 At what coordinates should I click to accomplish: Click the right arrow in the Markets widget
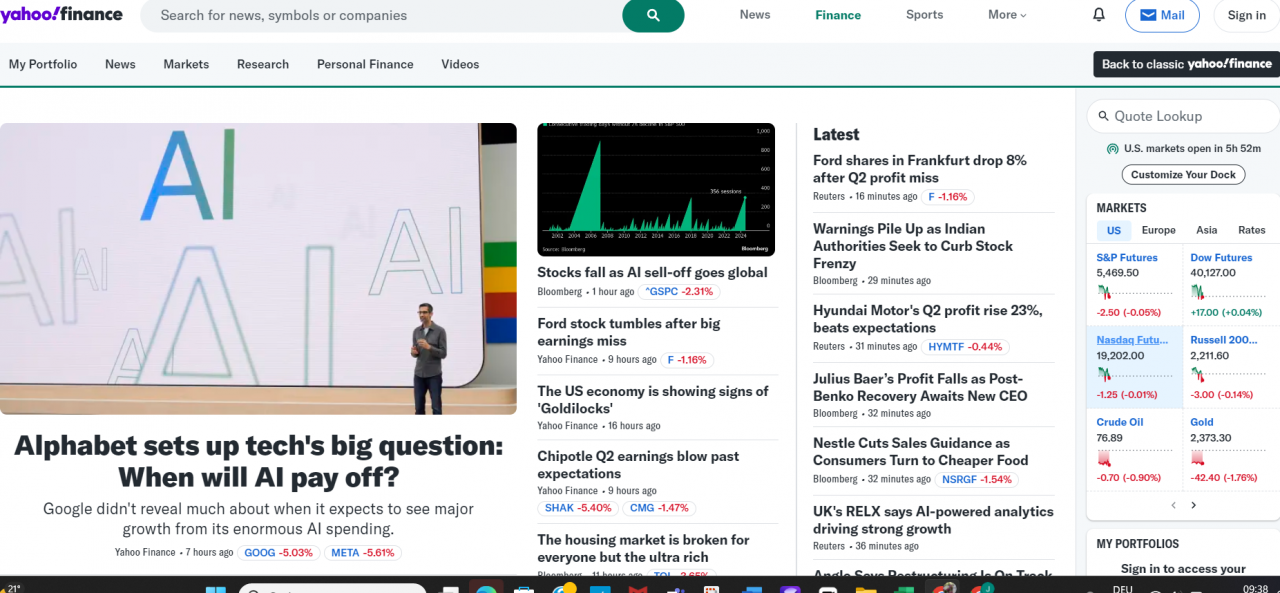pos(1193,505)
